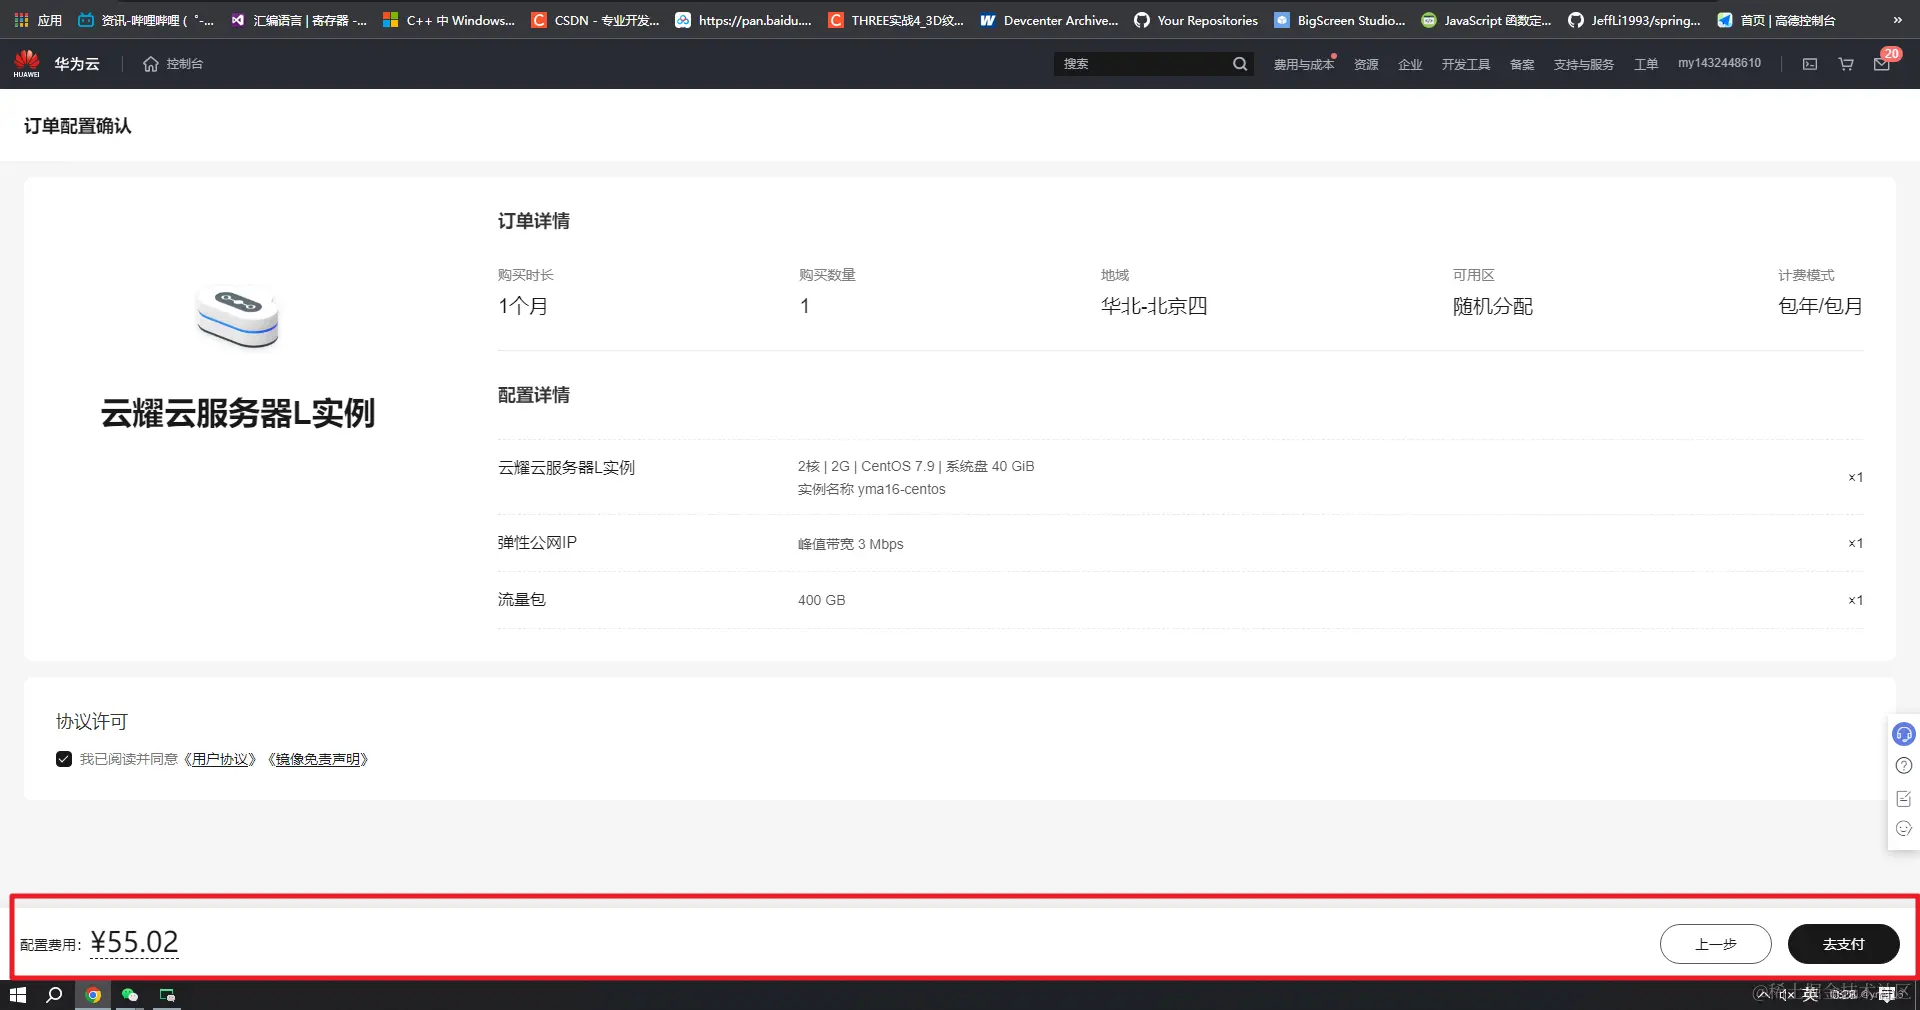Click the 峰值带宽 3 Mbps value
1920x1010 pixels.
click(850, 544)
